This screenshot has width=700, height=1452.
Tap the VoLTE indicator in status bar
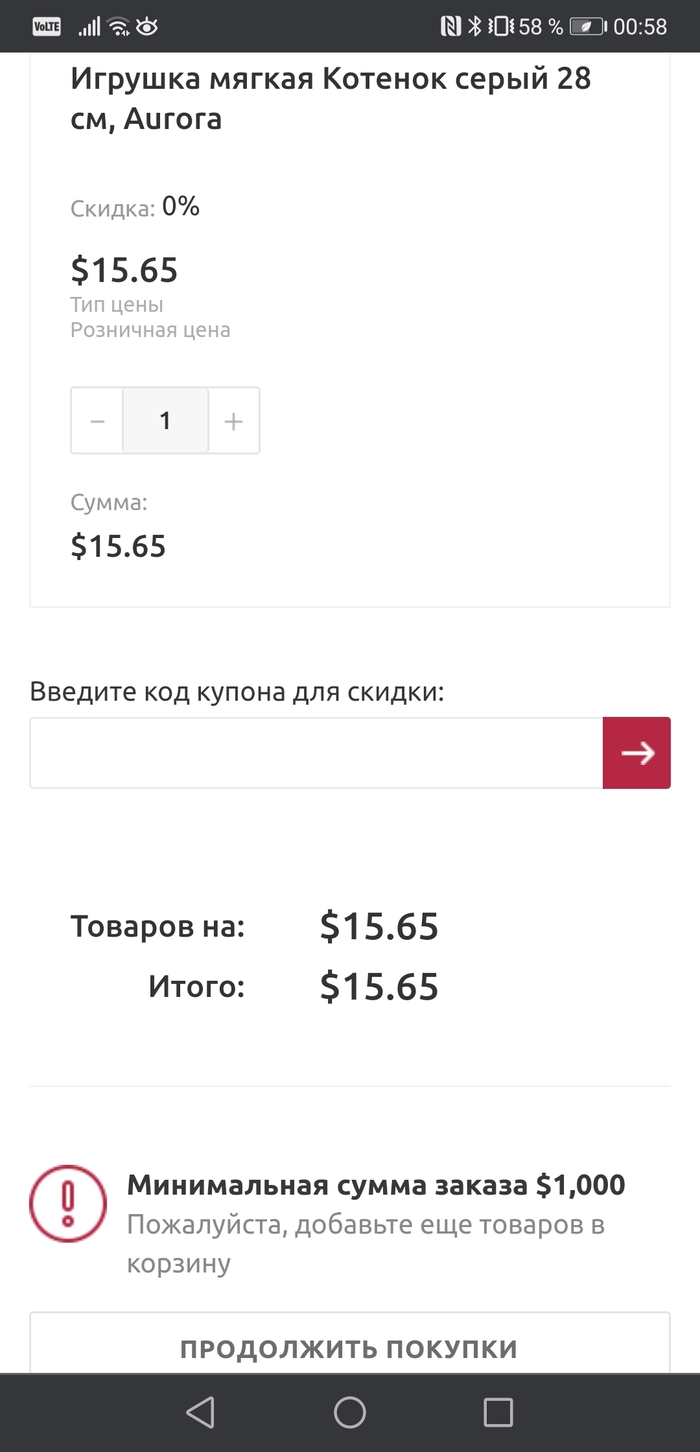pos(47,27)
